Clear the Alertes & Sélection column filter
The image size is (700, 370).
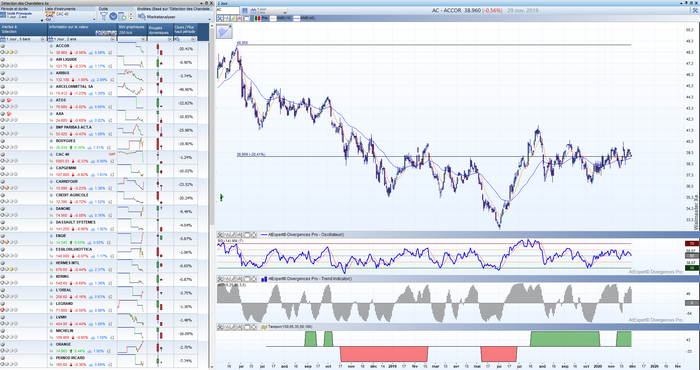(x=43, y=39)
